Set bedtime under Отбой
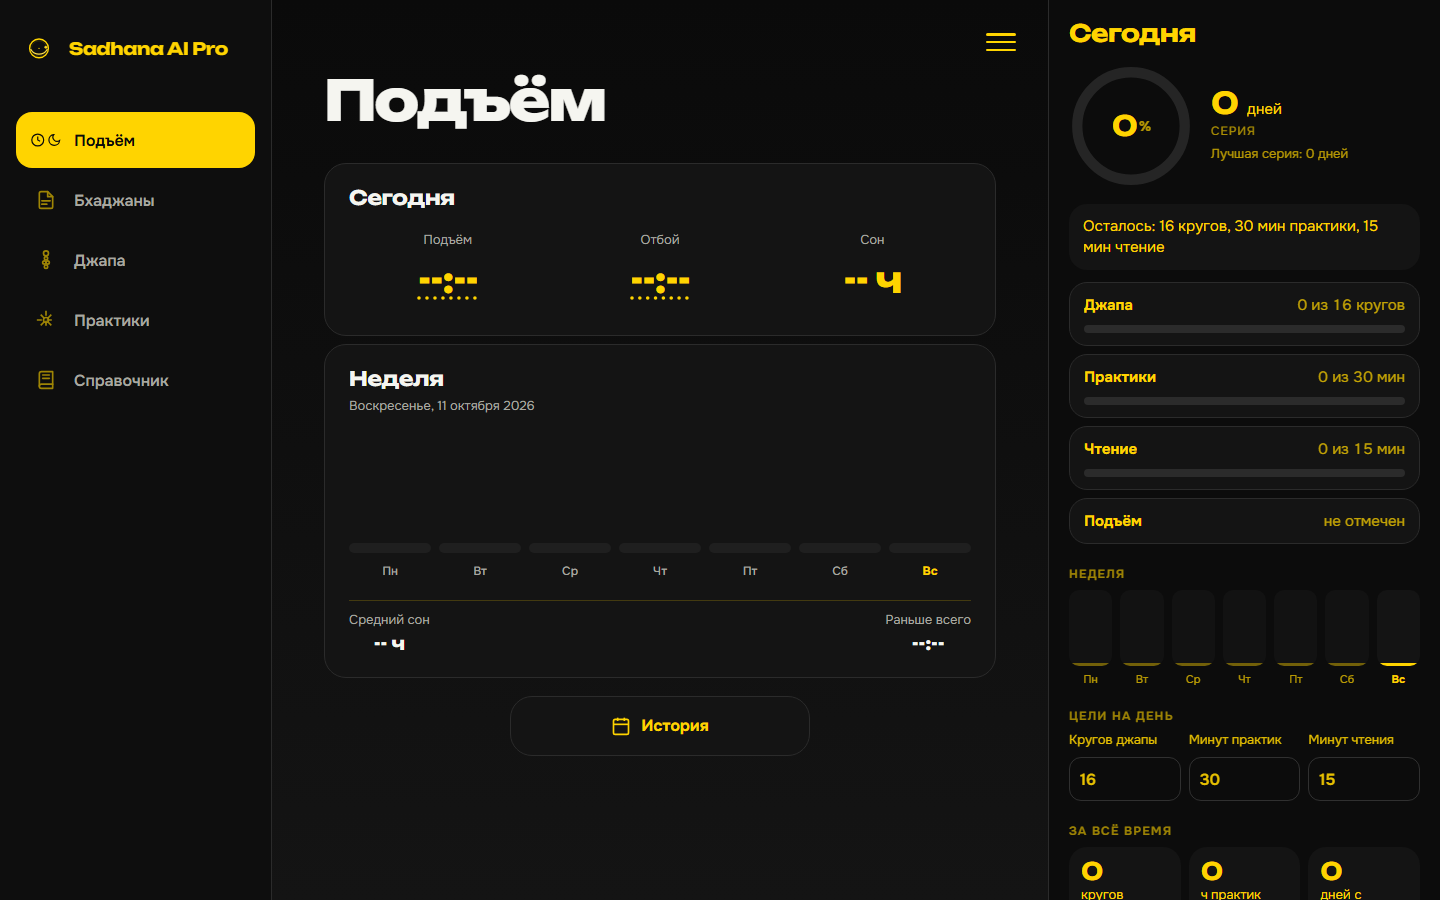The width and height of the screenshot is (1440, 900). pyautogui.click(x=660, y=285)
